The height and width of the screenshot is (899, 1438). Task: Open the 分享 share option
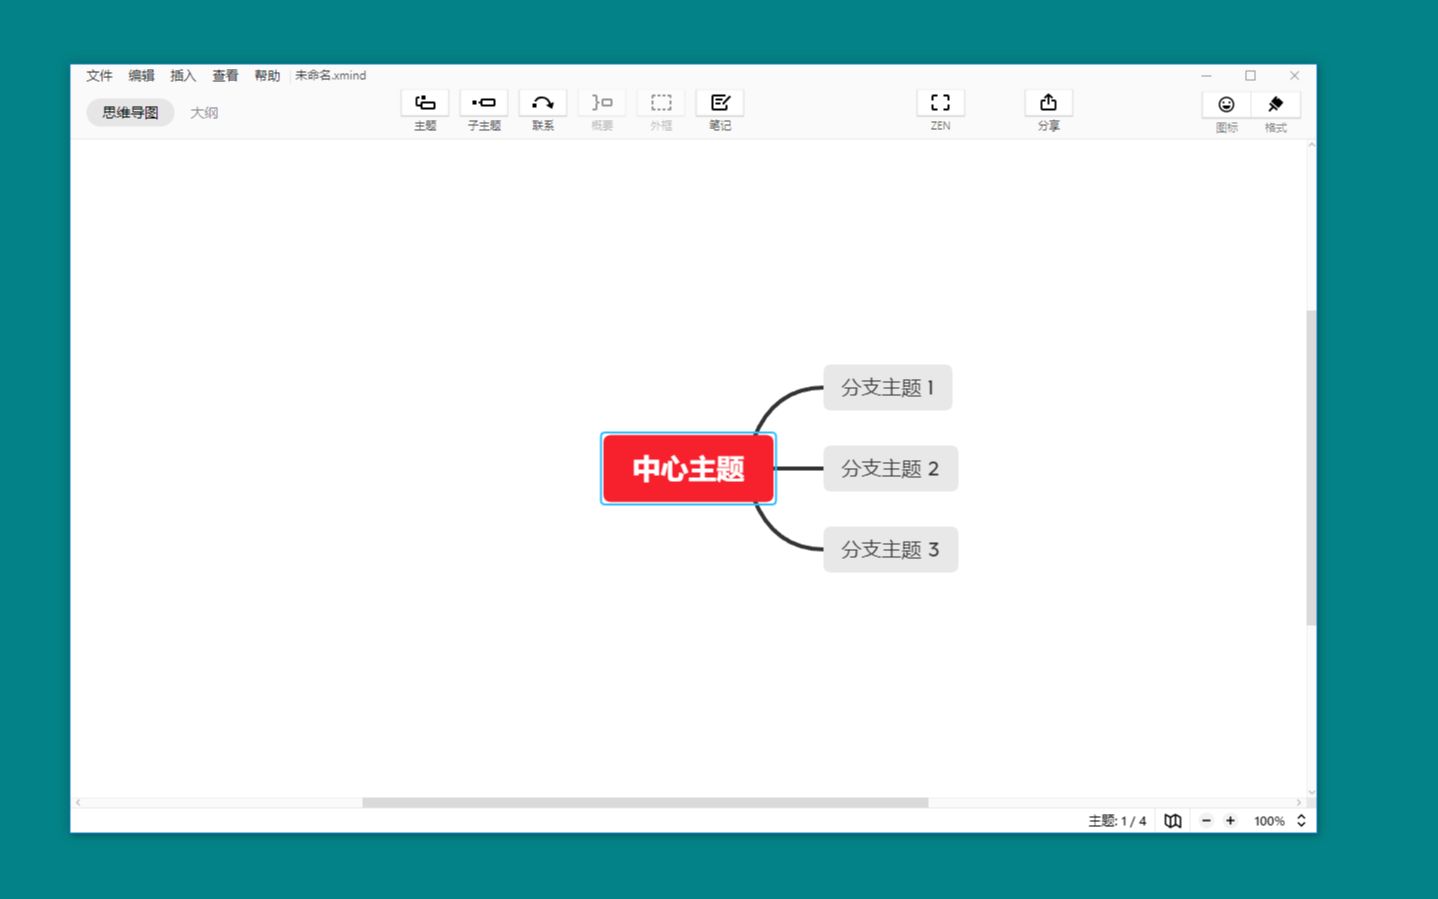[x=1048, y=103]
